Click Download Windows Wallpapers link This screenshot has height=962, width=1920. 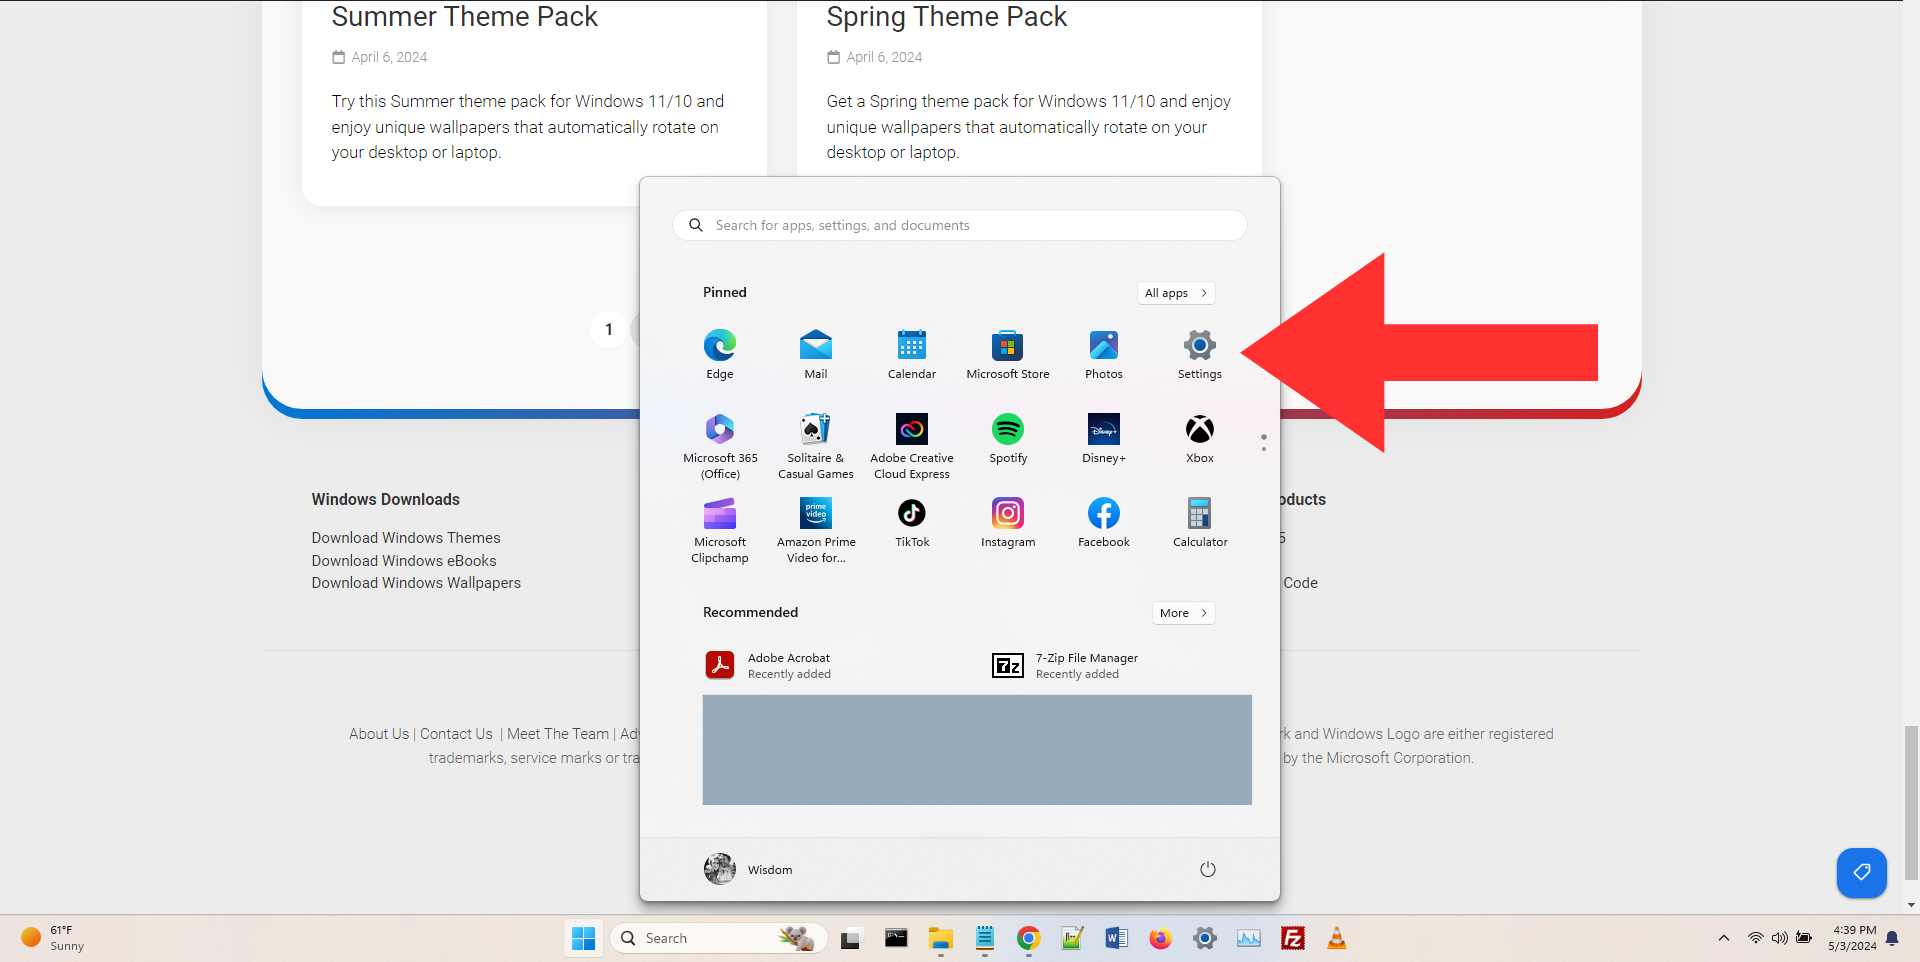[416, 583]
